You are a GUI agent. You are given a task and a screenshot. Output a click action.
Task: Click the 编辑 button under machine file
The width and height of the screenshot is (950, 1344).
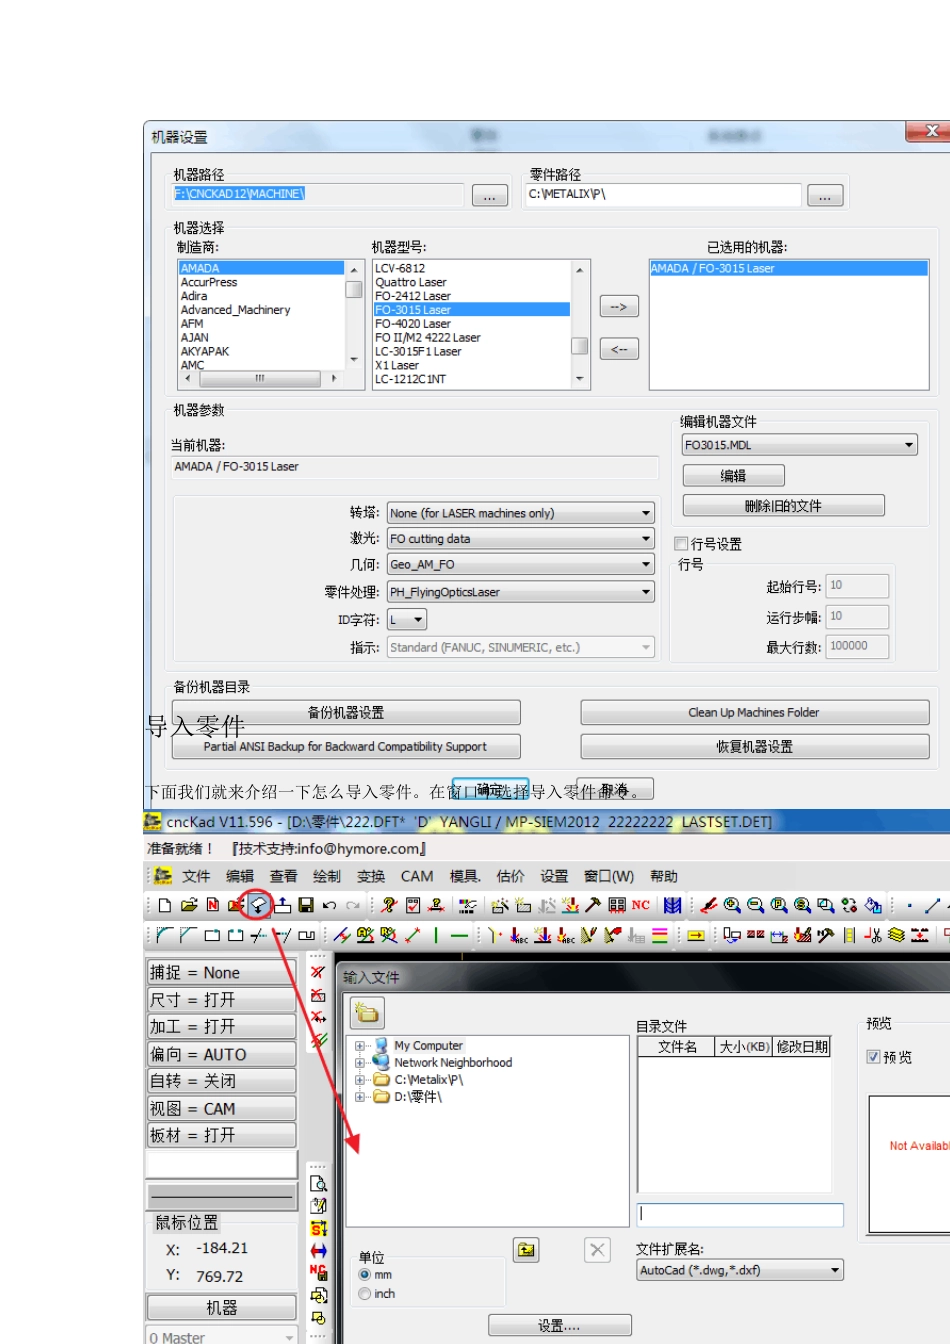pos(733,476)
